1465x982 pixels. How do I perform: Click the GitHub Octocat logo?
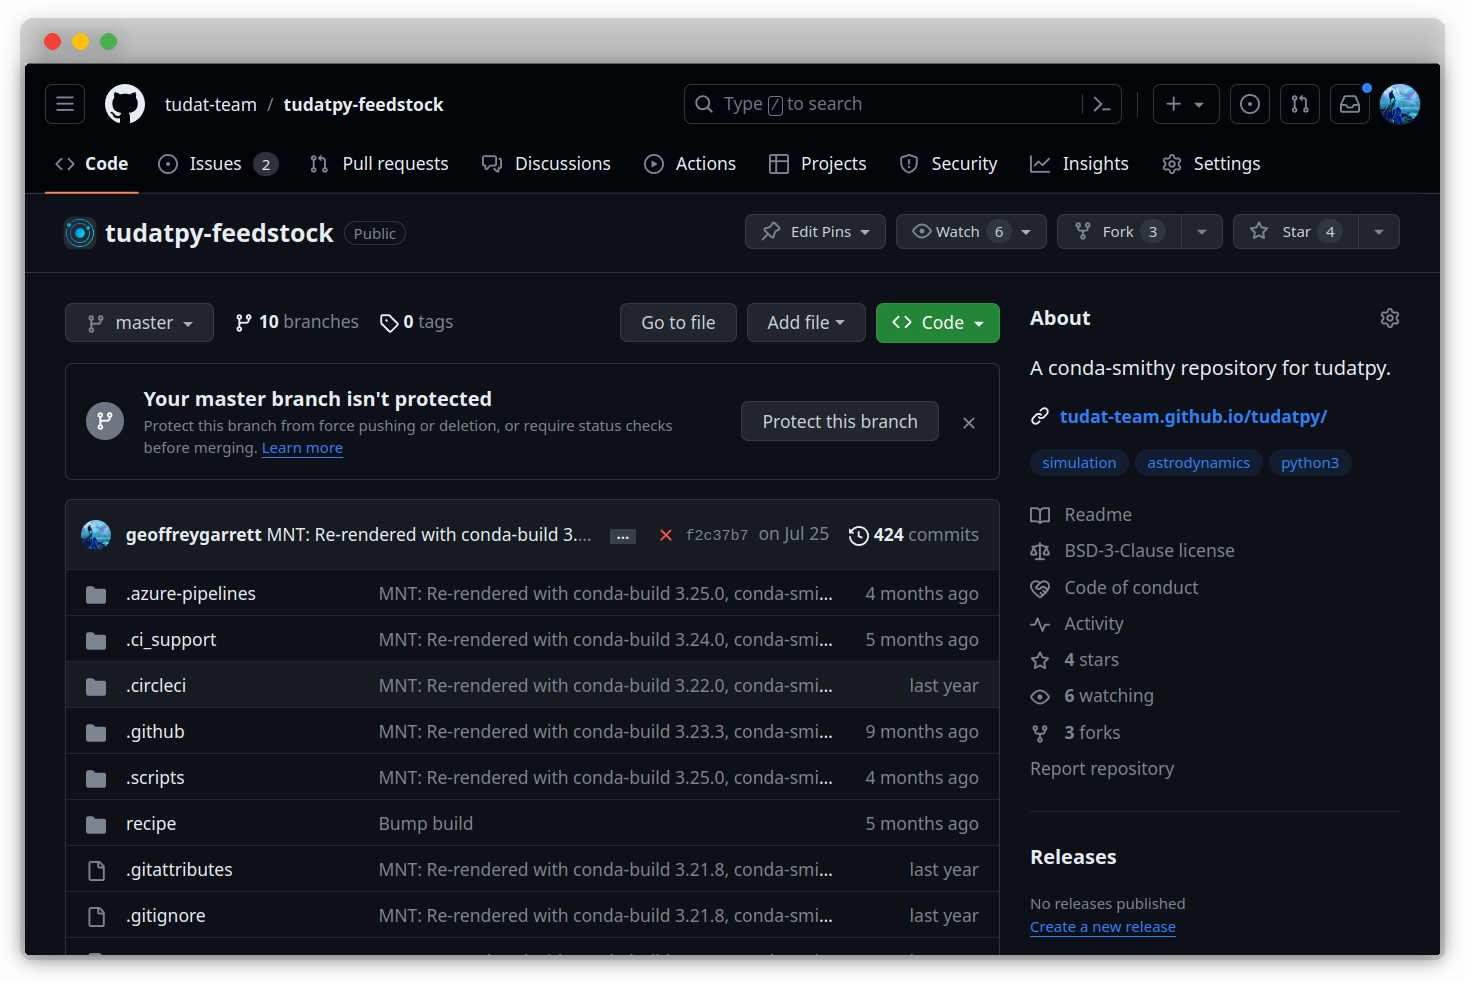pyautogui.click(x=125, y=104)
